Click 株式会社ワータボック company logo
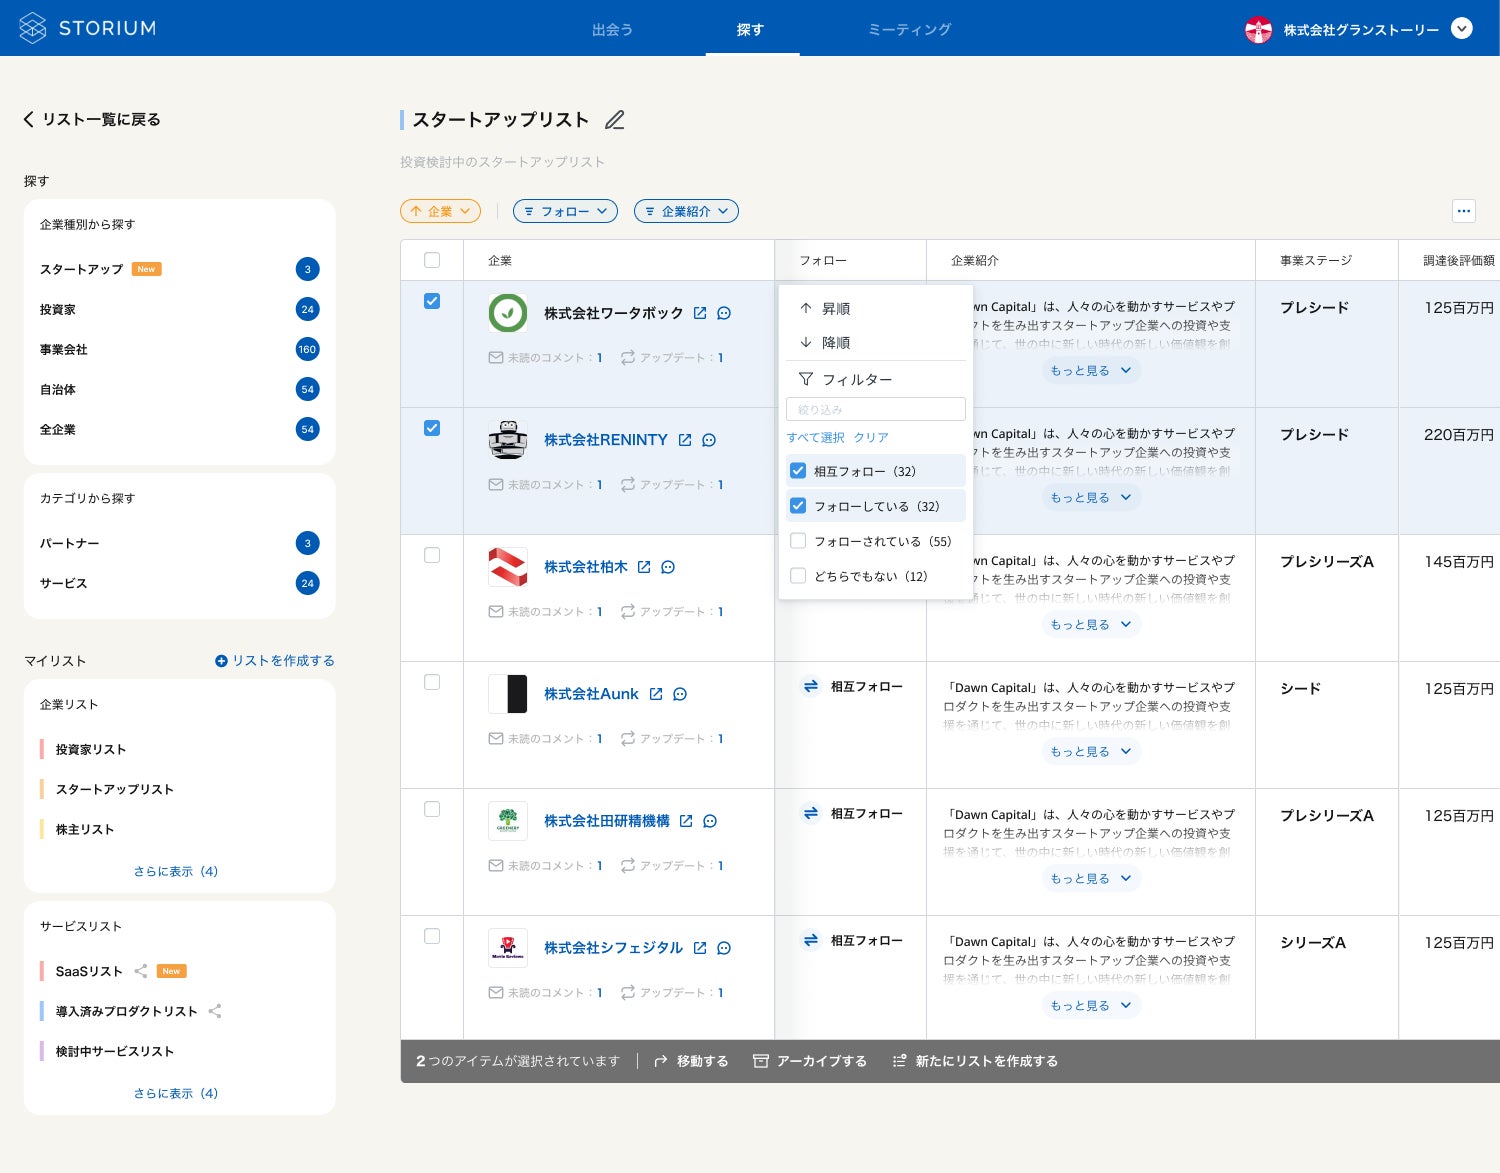Image resolution: width=1500 pixels, height=1173 pixels. point(508,313)
